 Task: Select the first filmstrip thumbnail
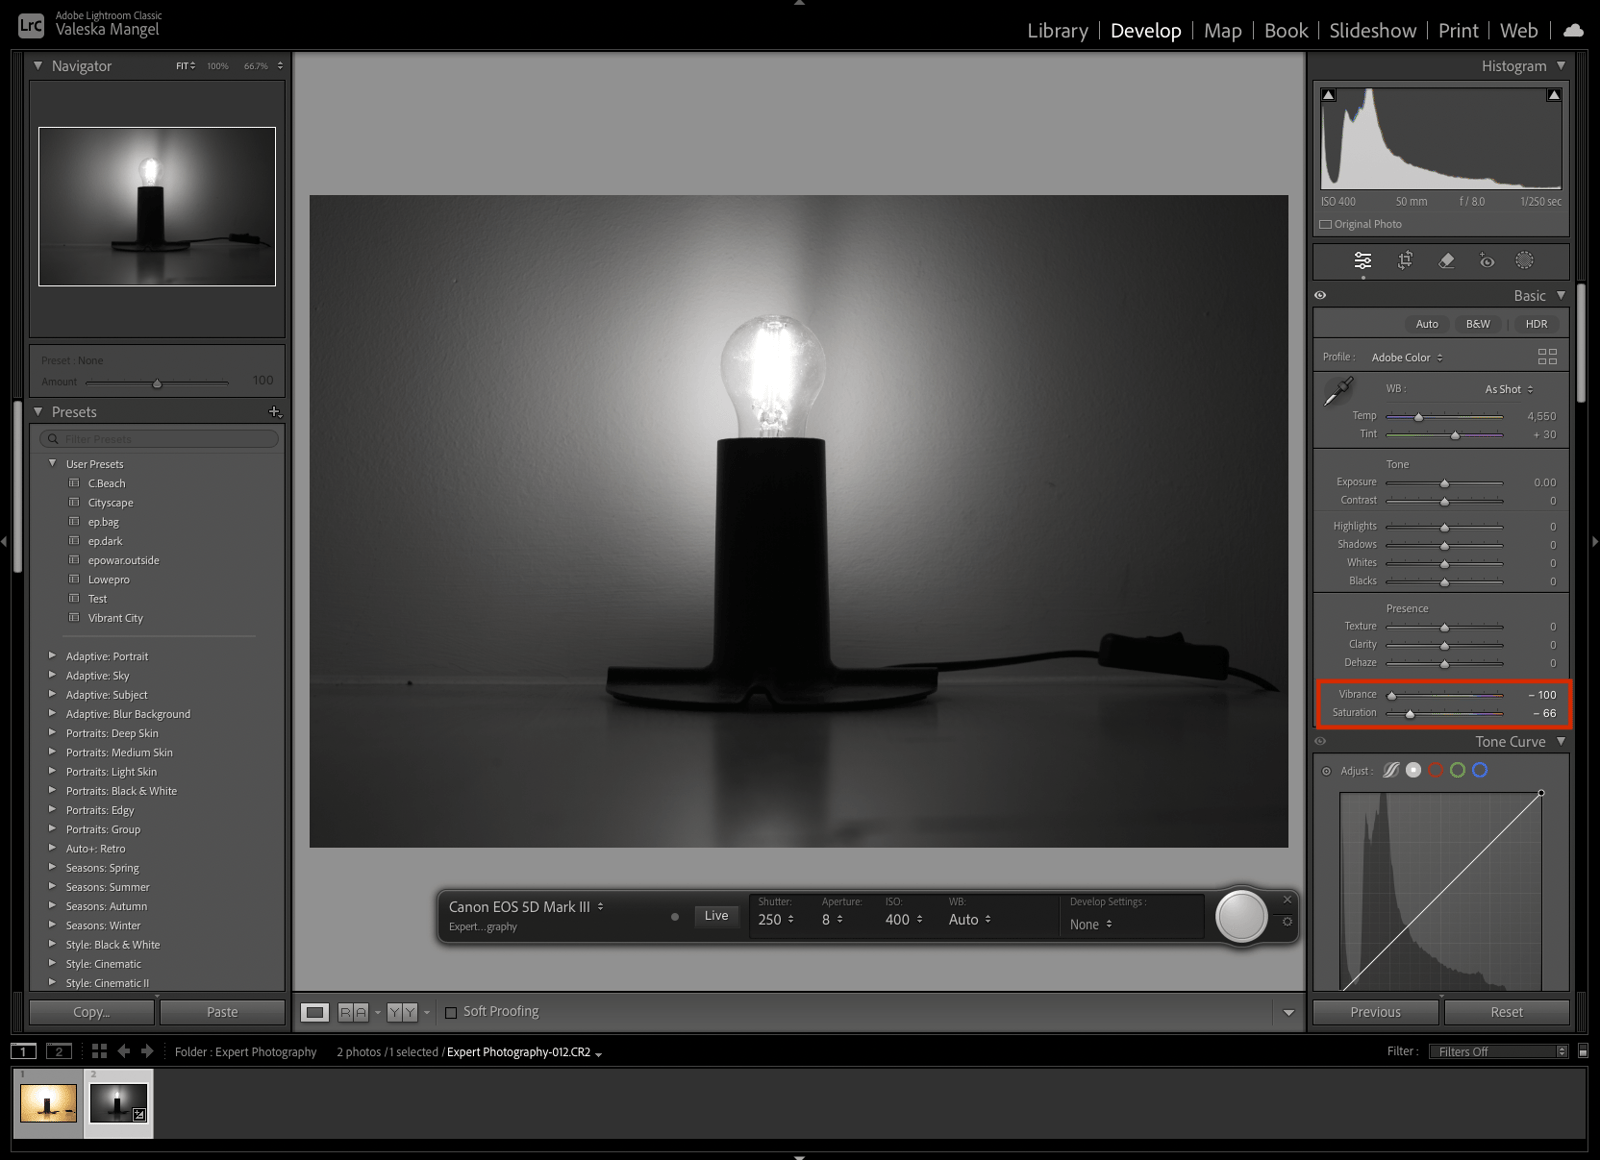pyautogui.click(x=49, y=1104)
